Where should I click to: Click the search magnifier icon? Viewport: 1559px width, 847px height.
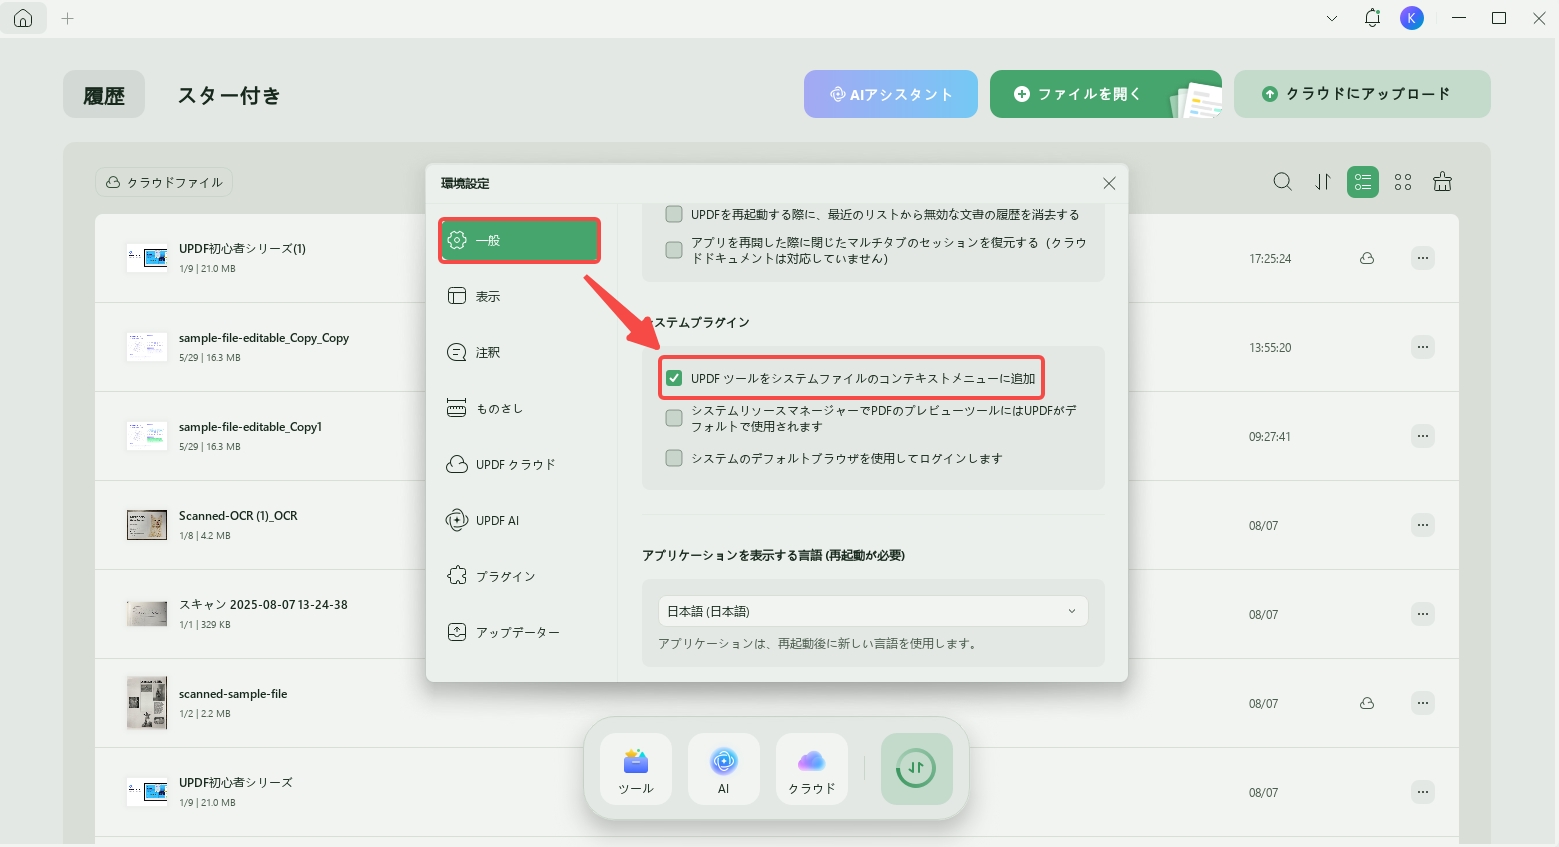(x=1283, y=182)
